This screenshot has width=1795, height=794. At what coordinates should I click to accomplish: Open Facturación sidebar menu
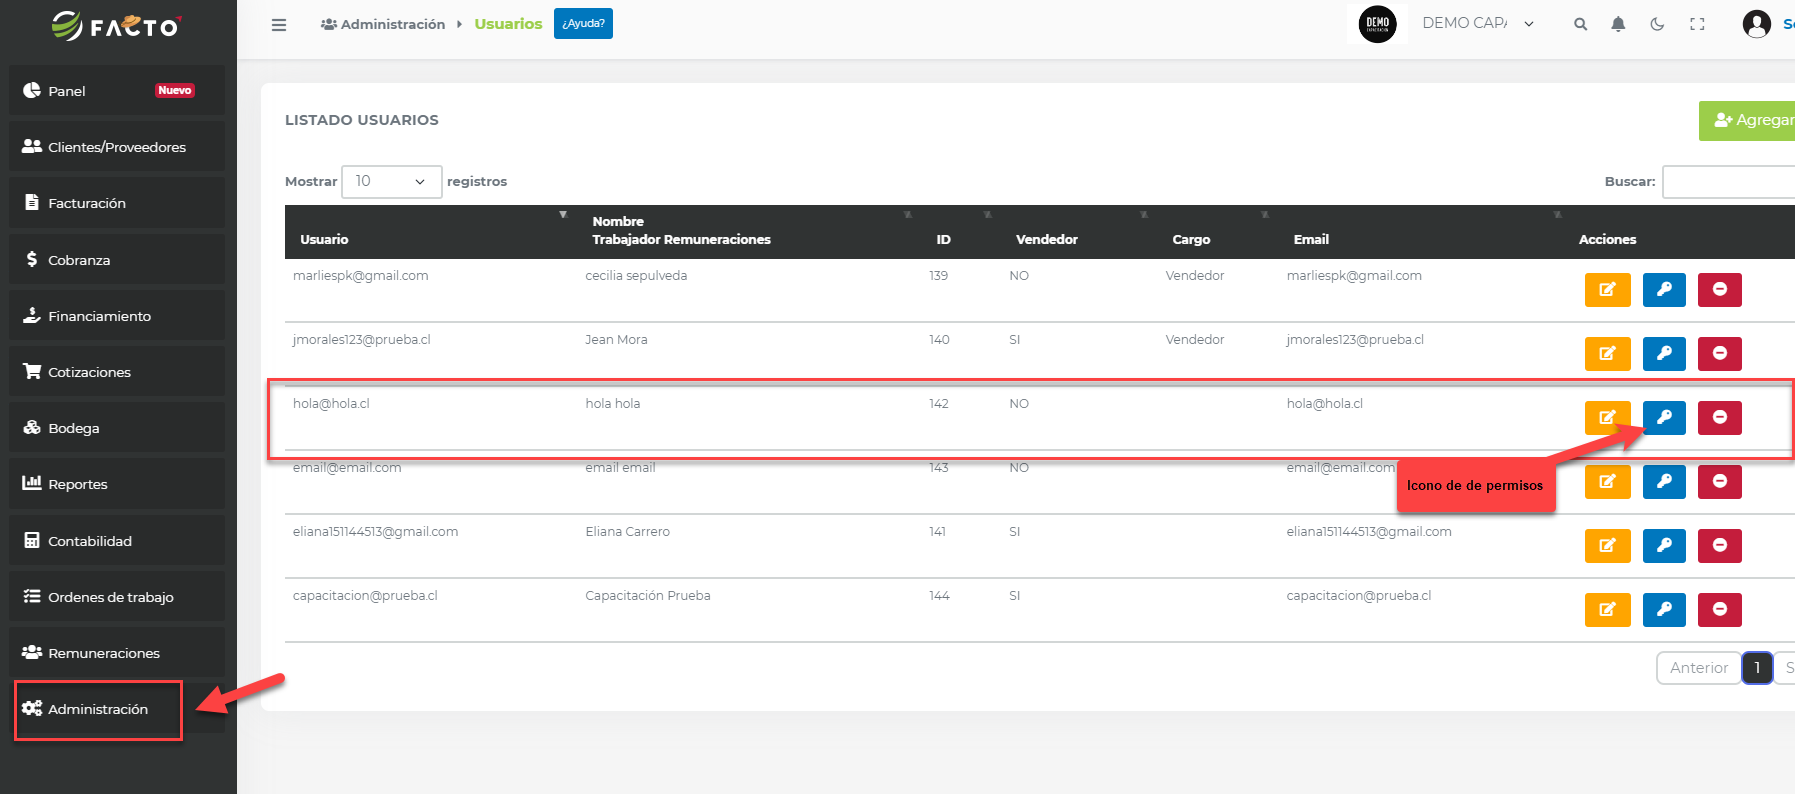tap(87, 204)
